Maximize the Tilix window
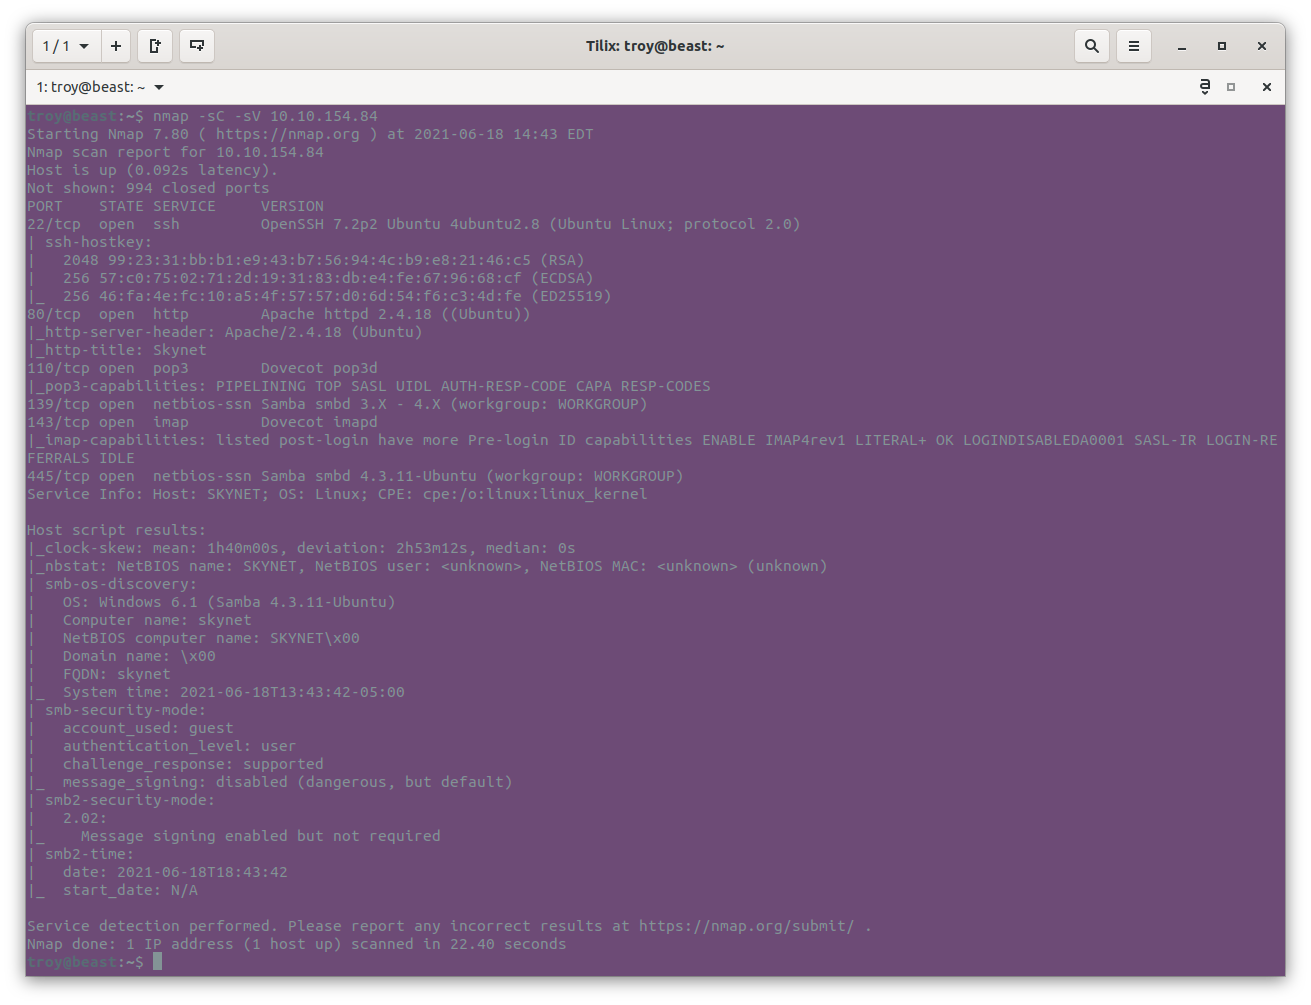Image resolution: width=1311 pixels, height=1005 pixels. [1222, 46]
